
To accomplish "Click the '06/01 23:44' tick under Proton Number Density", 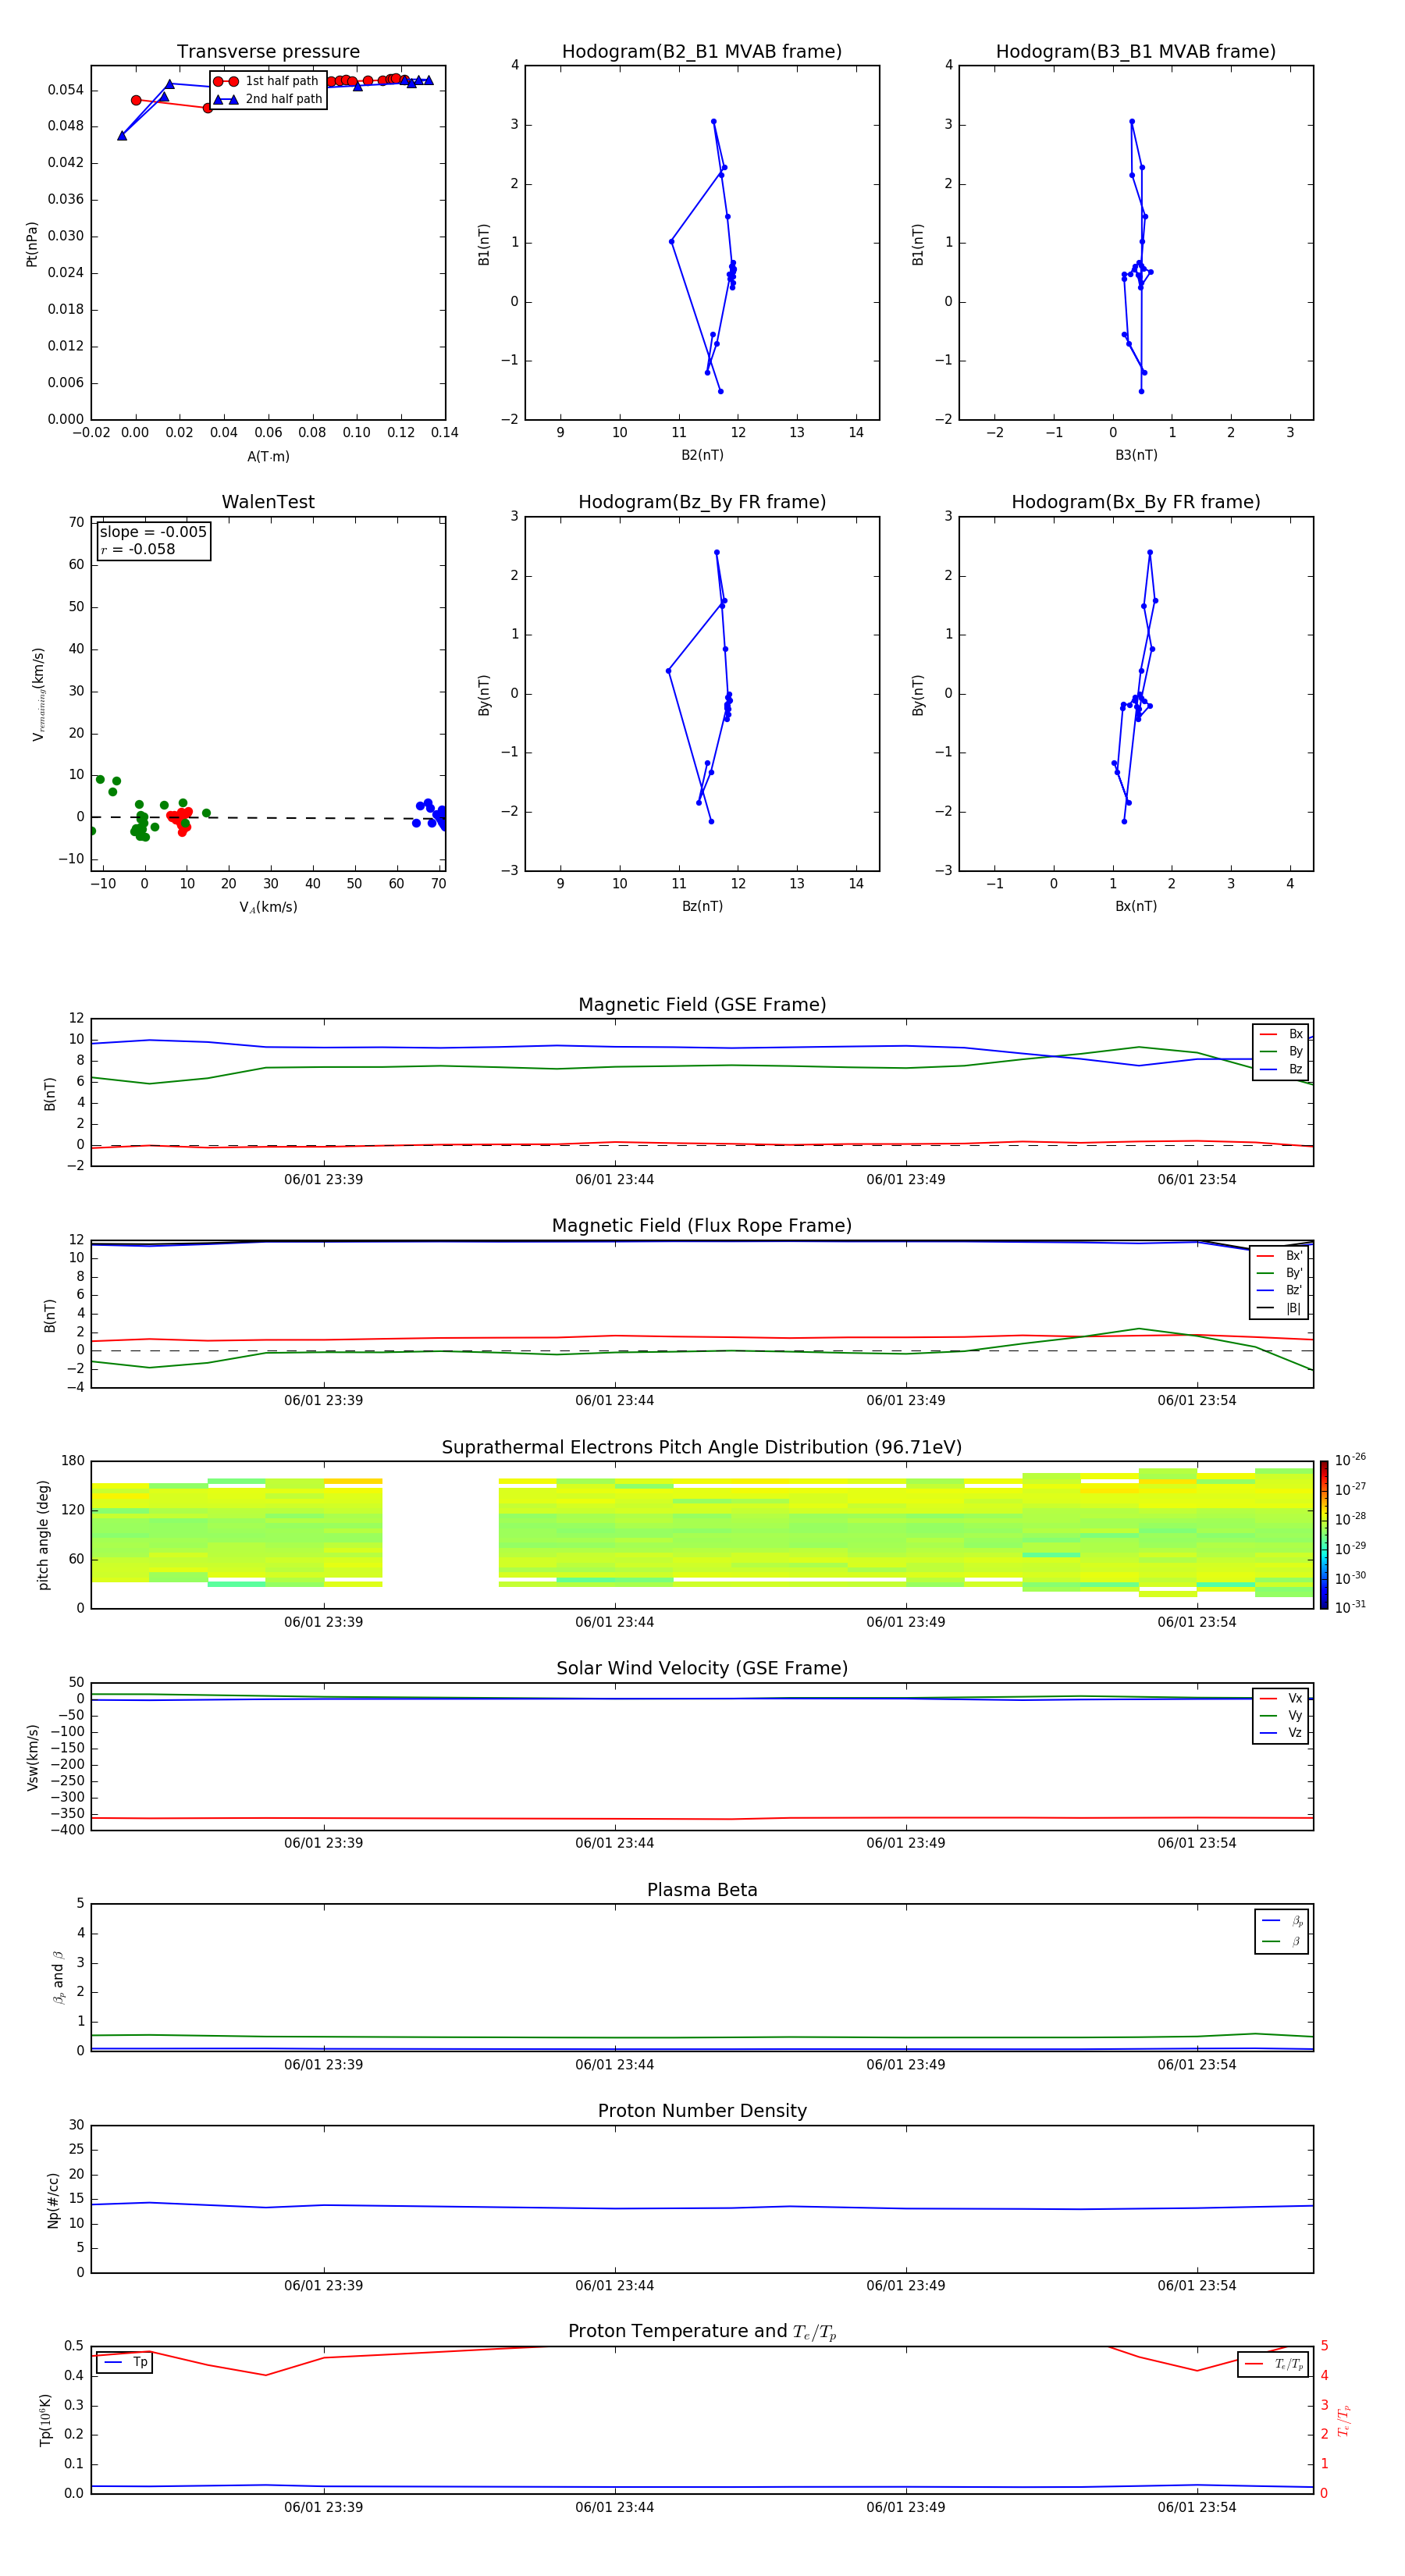I will [614, 2286].
